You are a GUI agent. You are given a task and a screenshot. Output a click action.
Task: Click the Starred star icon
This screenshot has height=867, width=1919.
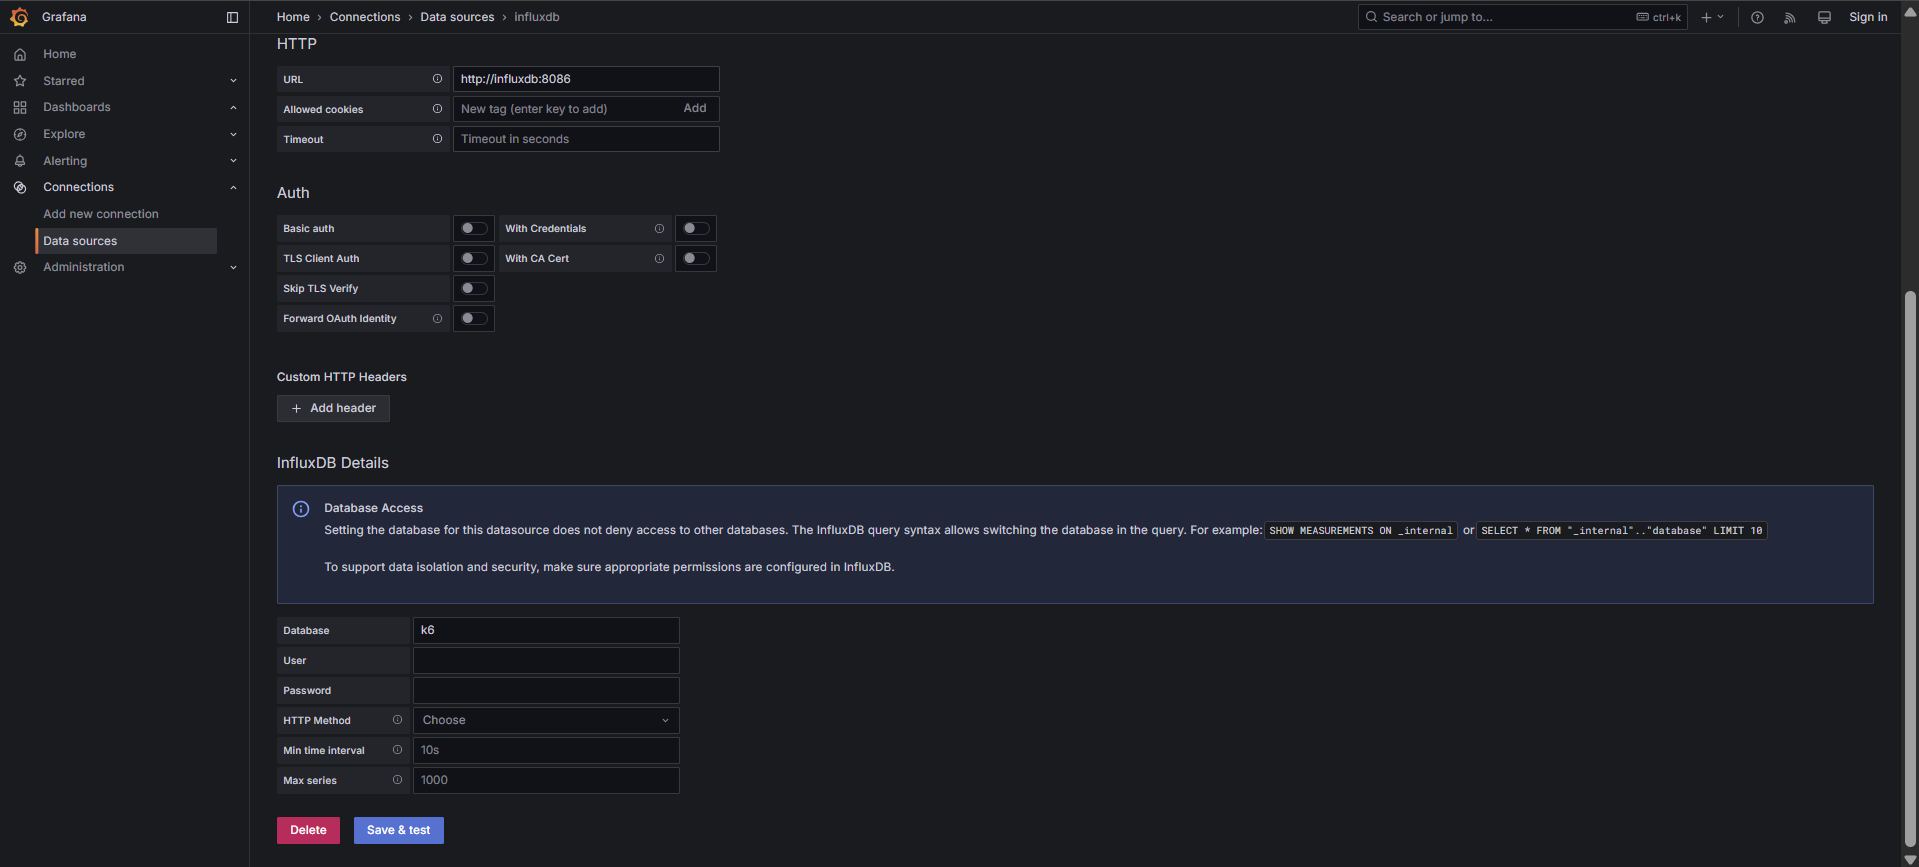click(x=20, y=81)
